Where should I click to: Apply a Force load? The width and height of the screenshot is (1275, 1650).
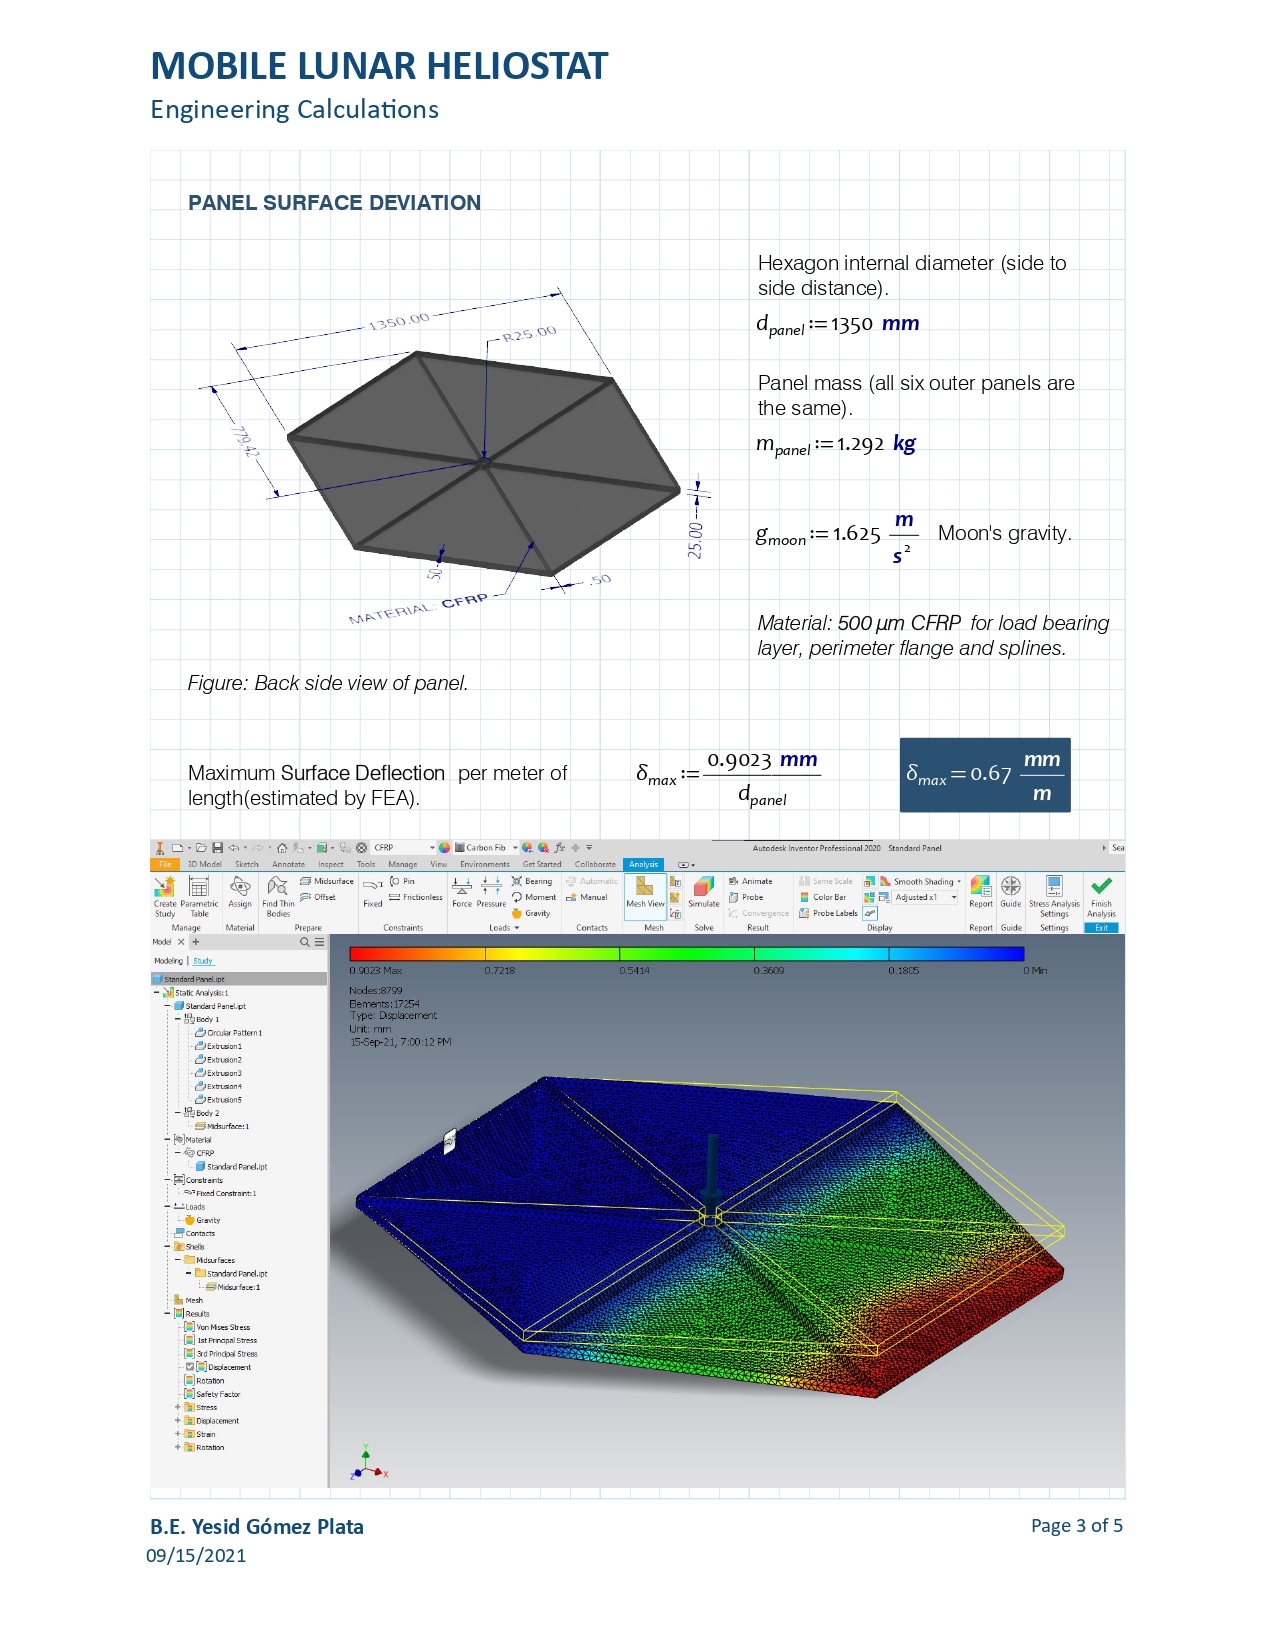462,892
